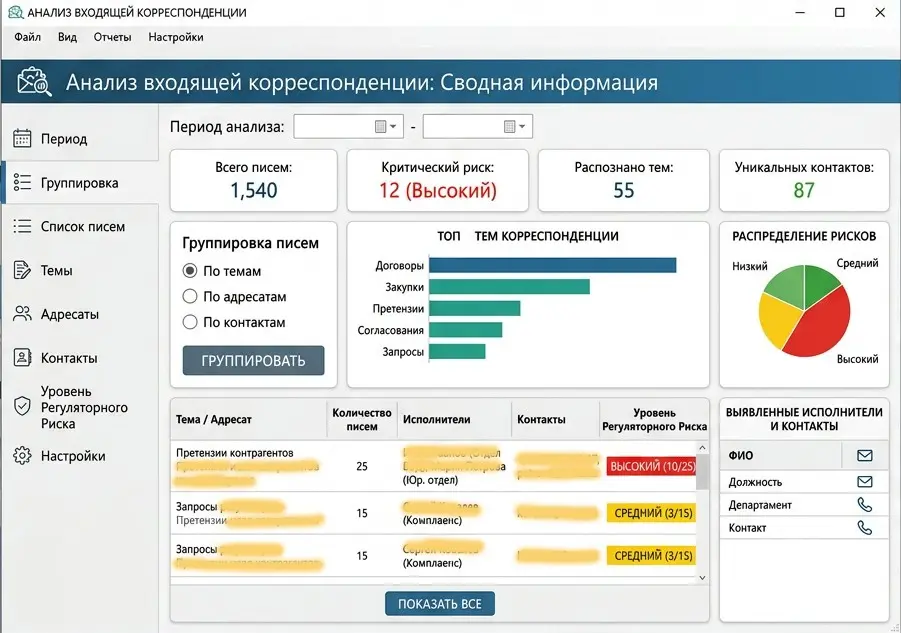This screenshot has width=901, height=633.
Task: Click the ПОКАЗАТЬ ВСЕ button
Action: pyautogui.click(x=440, y=604)
